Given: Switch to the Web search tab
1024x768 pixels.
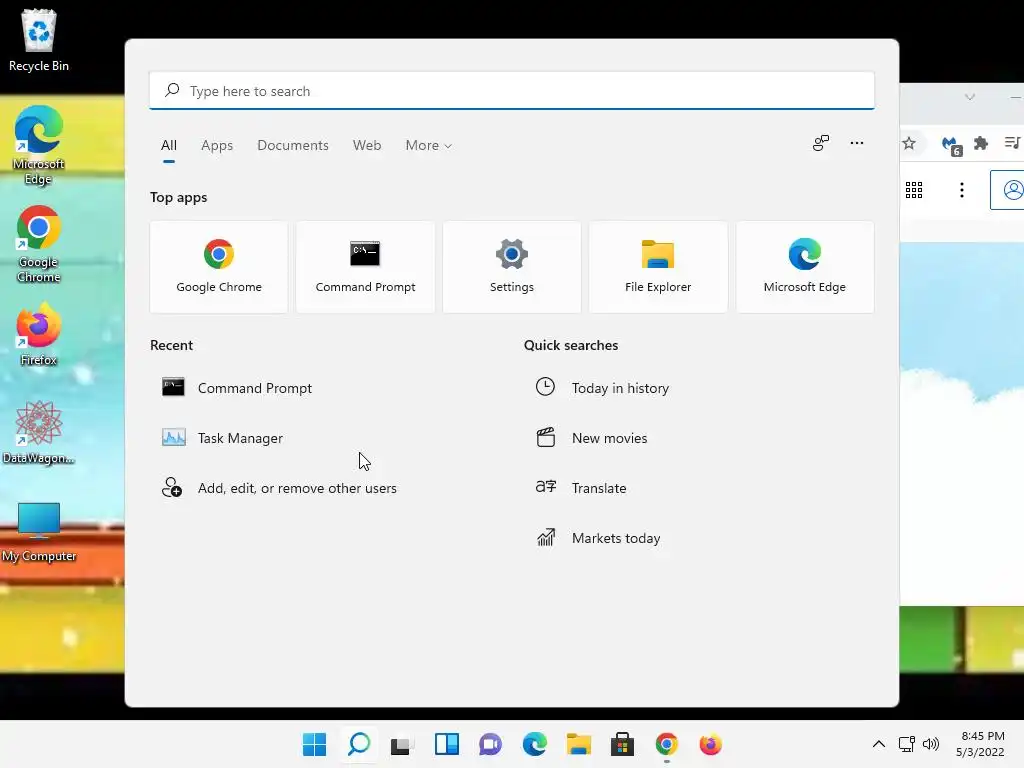Looking at the screenshot, I should [x=367, y=146].
